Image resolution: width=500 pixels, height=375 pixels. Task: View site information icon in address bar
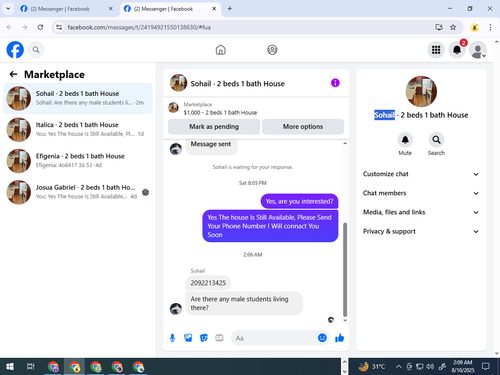point(59,27)
